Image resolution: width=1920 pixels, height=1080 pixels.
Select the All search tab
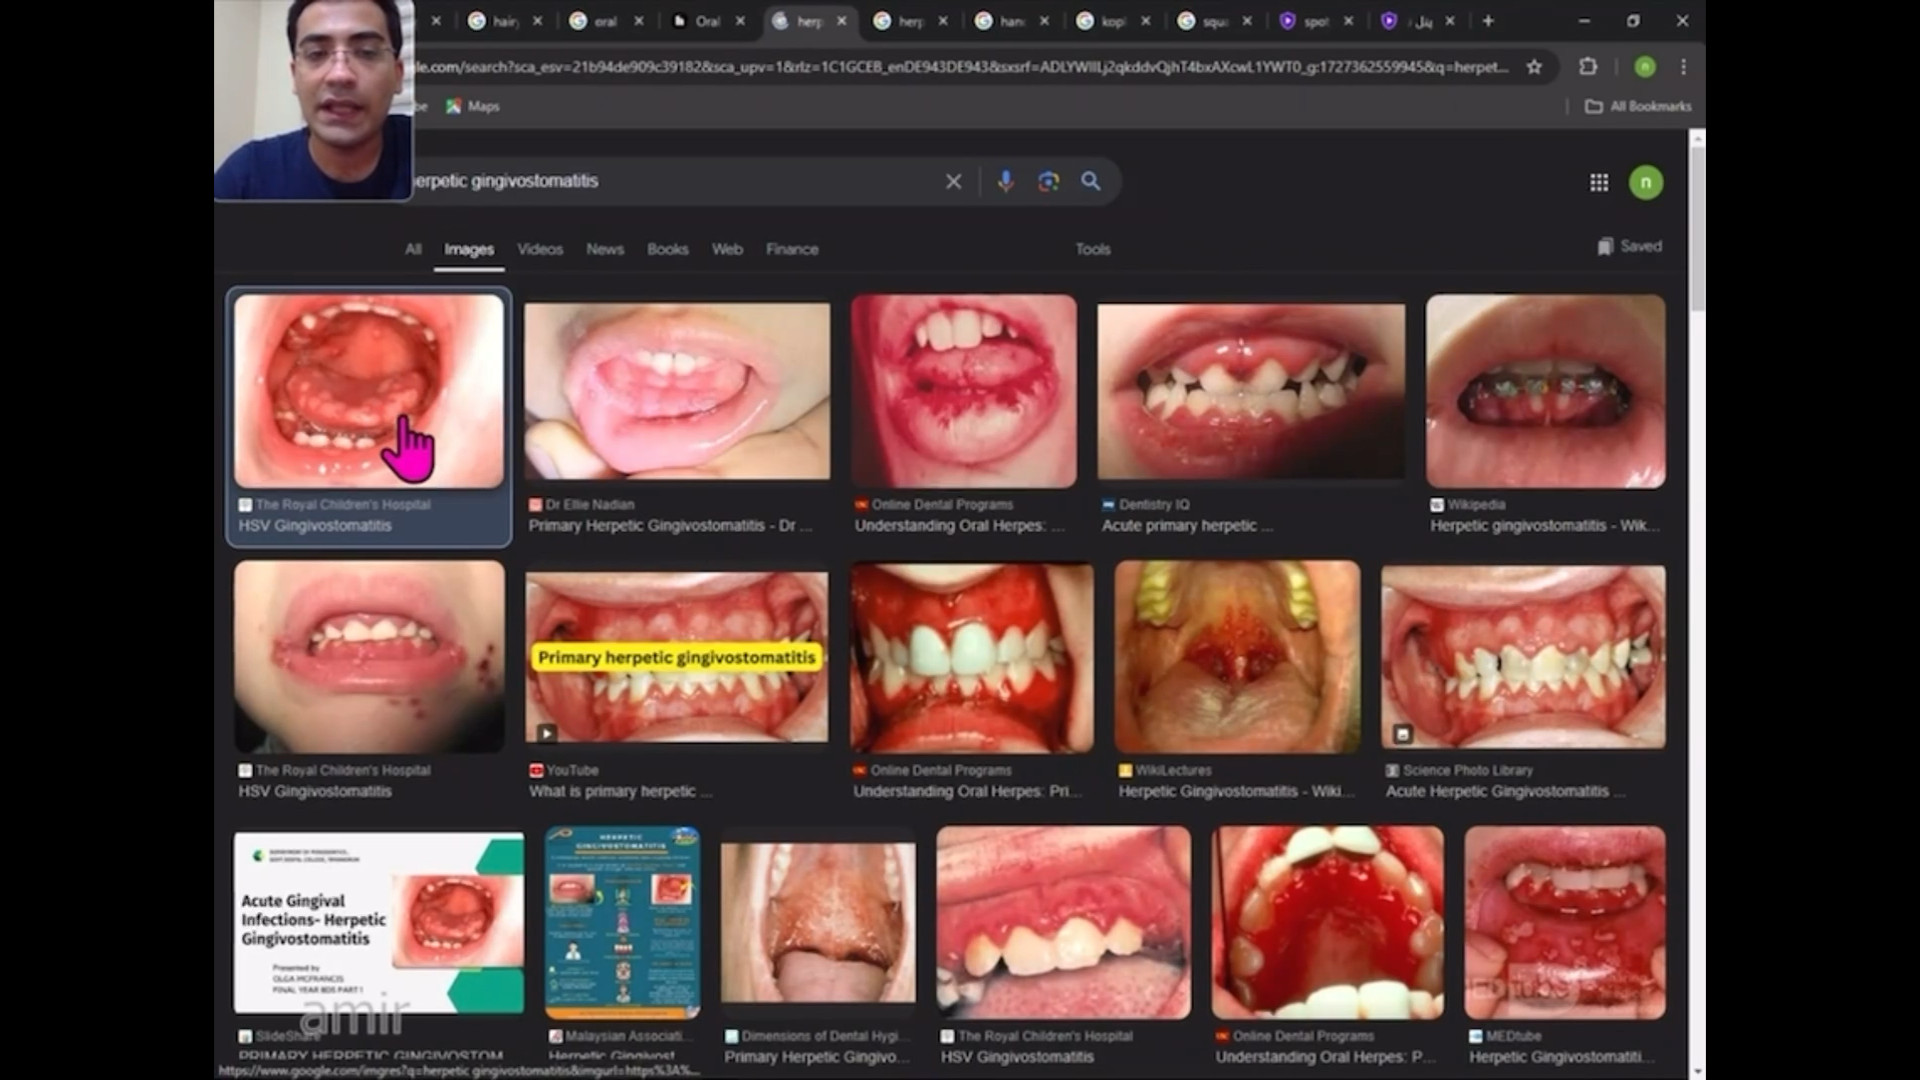413,249
